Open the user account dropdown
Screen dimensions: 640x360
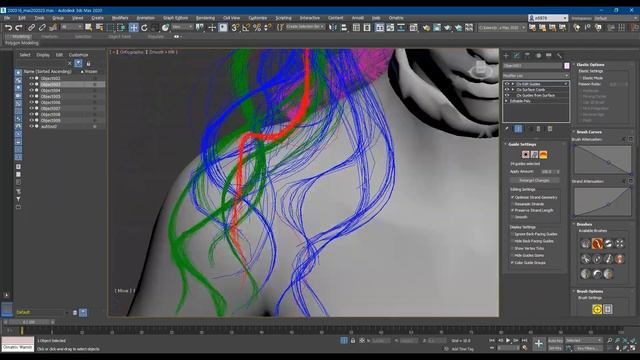click(x=548, y=18)
